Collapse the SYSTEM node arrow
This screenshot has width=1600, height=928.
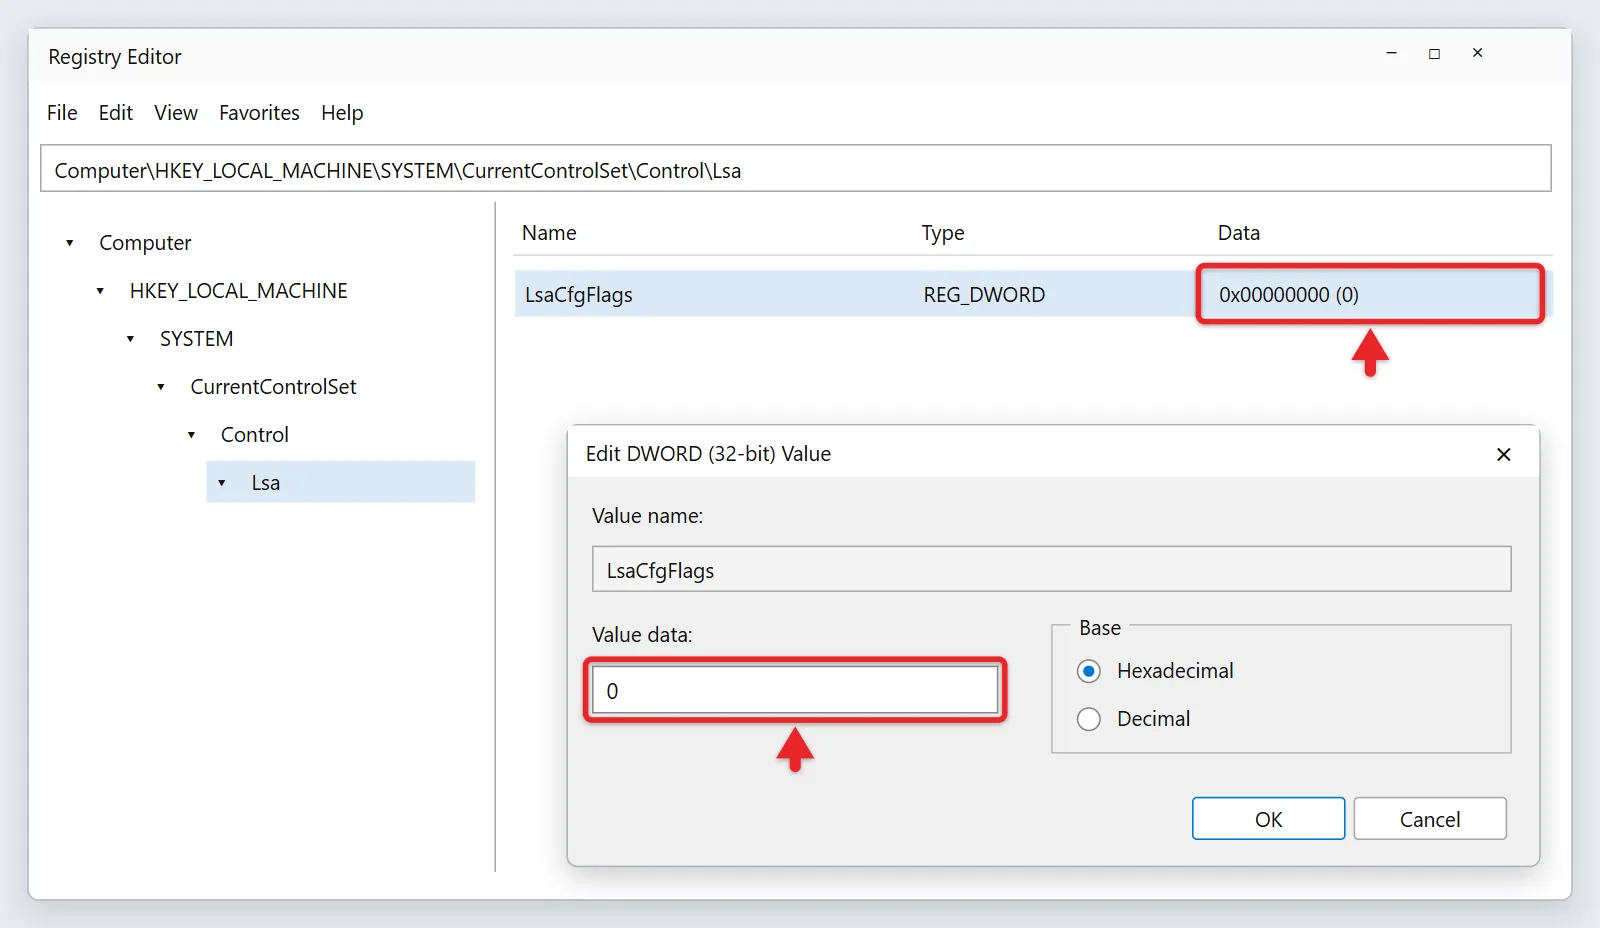click(130, 339)
